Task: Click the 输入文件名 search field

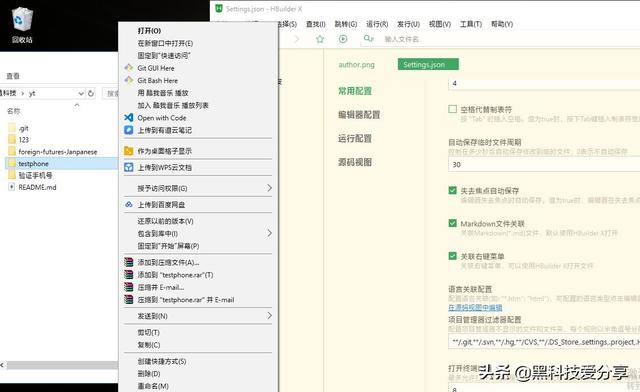Action: coord(402,39)
